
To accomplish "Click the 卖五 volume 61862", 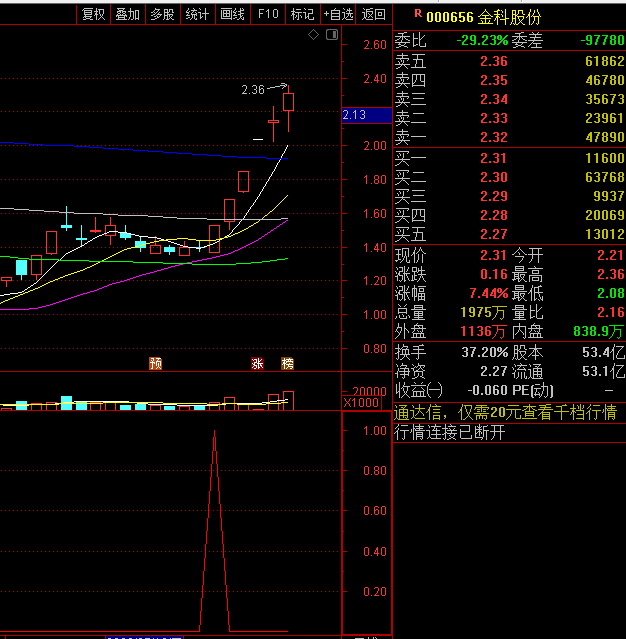I will [x=605, y=61].
